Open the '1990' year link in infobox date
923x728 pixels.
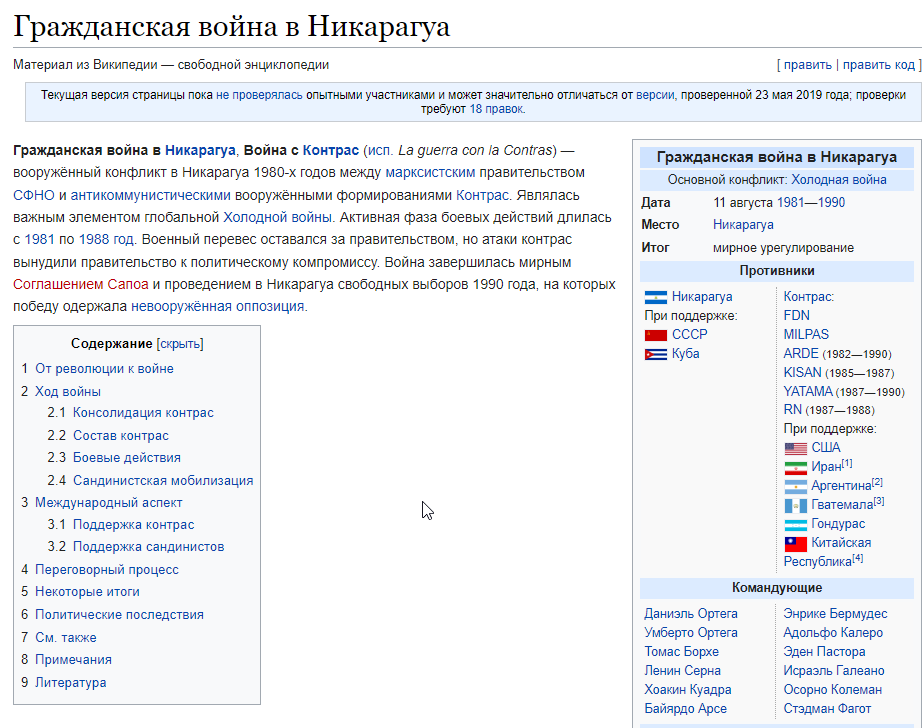point(832,203)
